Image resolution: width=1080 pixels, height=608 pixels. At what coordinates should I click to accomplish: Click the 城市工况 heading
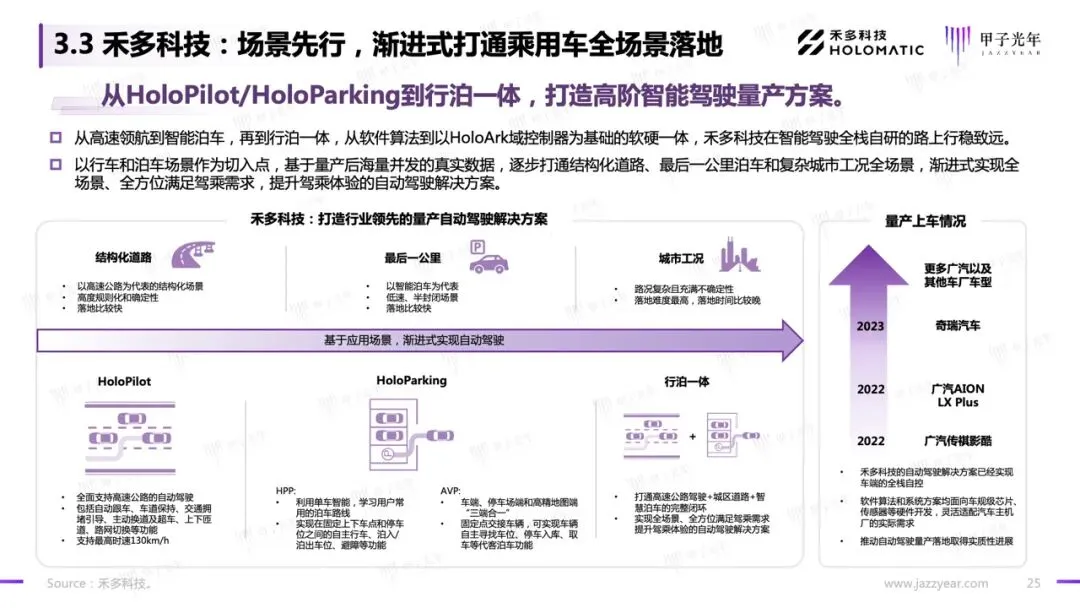(x=681, y=258)
